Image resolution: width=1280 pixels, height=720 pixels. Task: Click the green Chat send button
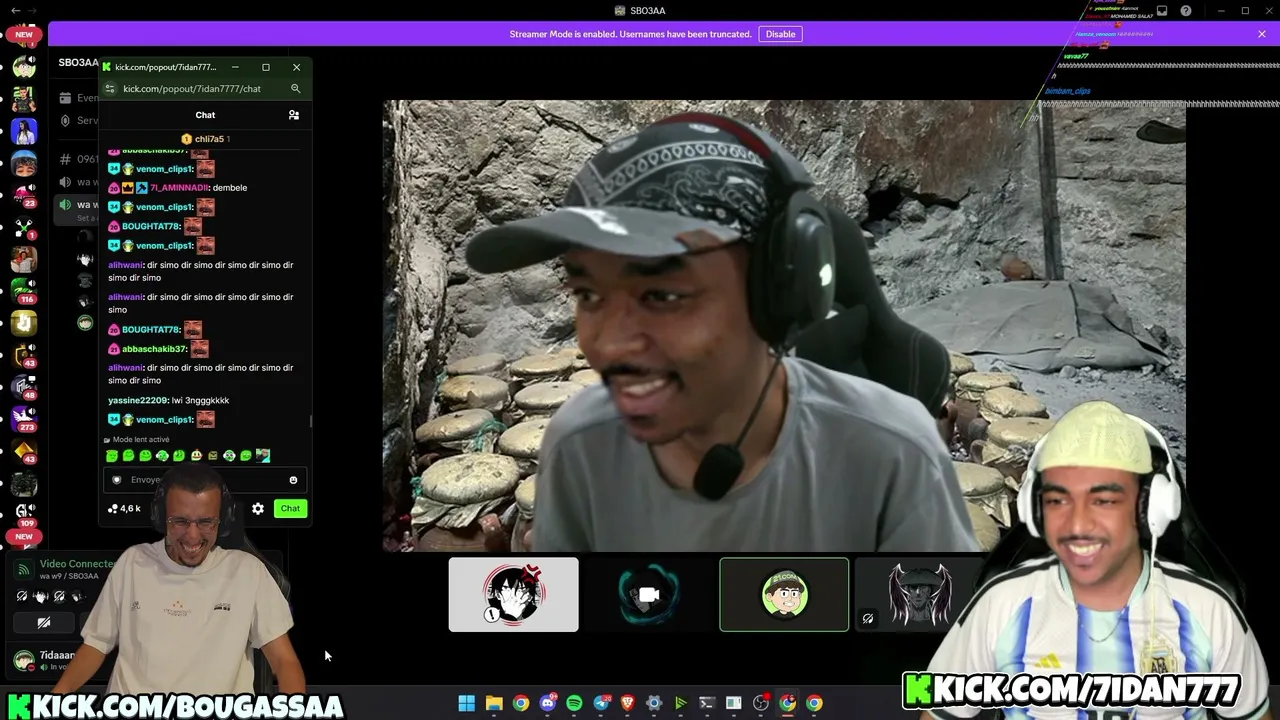tap(290, 509)
